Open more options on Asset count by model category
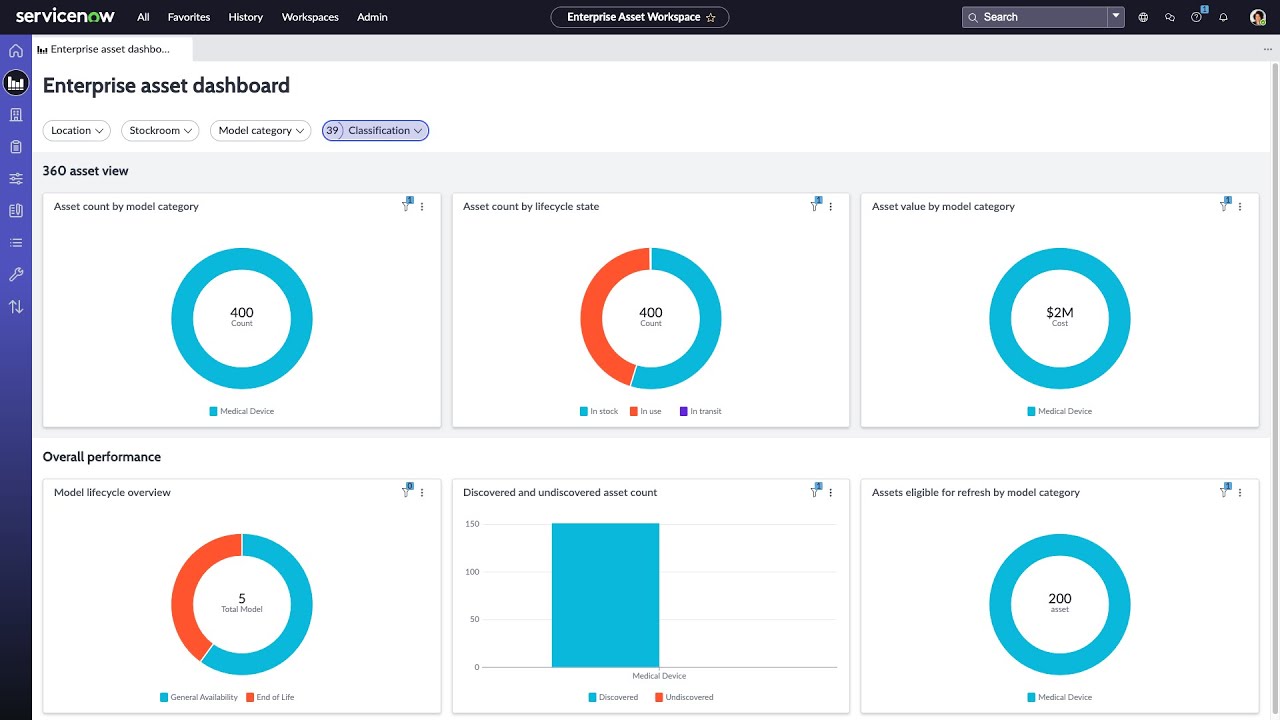 coord(422,207)
